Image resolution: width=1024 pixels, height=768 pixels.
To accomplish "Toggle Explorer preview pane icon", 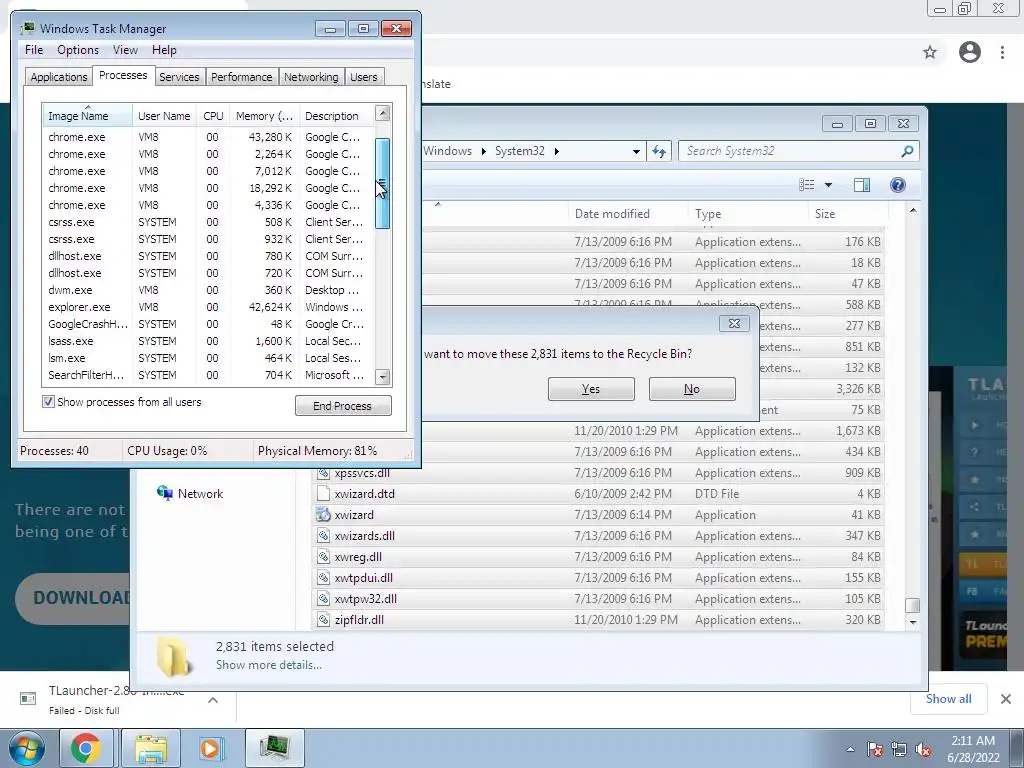I will [x=862, y=185].
